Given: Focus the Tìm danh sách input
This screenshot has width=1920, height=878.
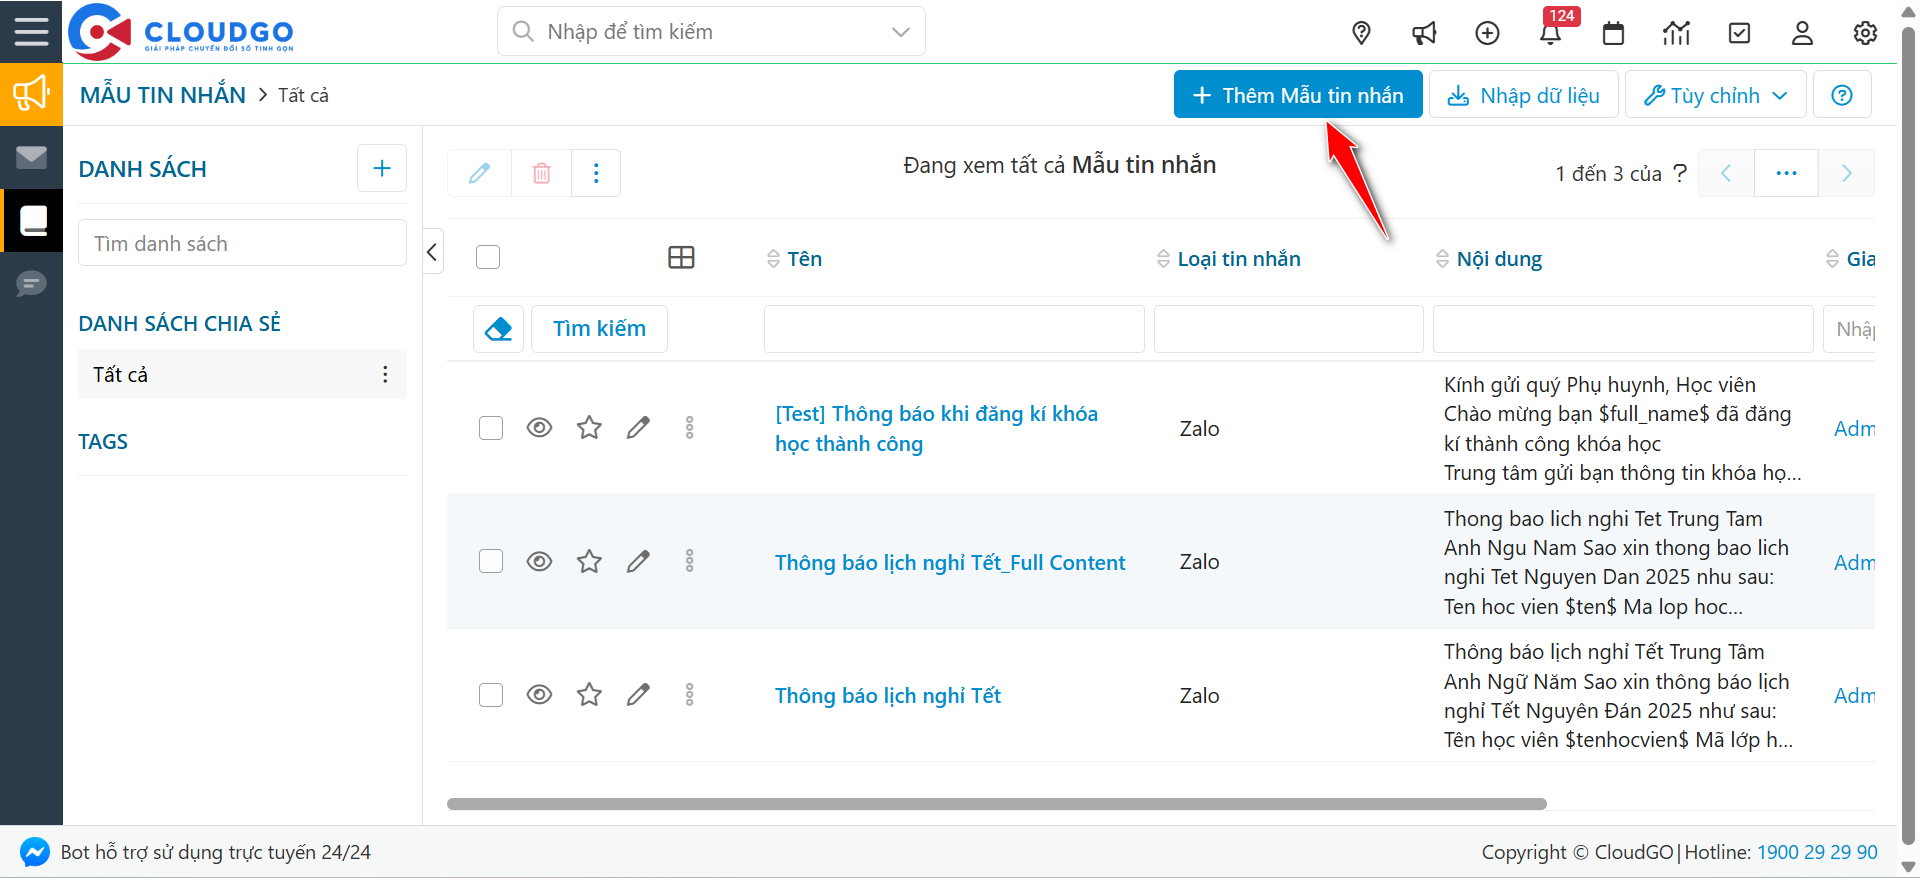Looking at the screenshot, I should coord(242,243).
